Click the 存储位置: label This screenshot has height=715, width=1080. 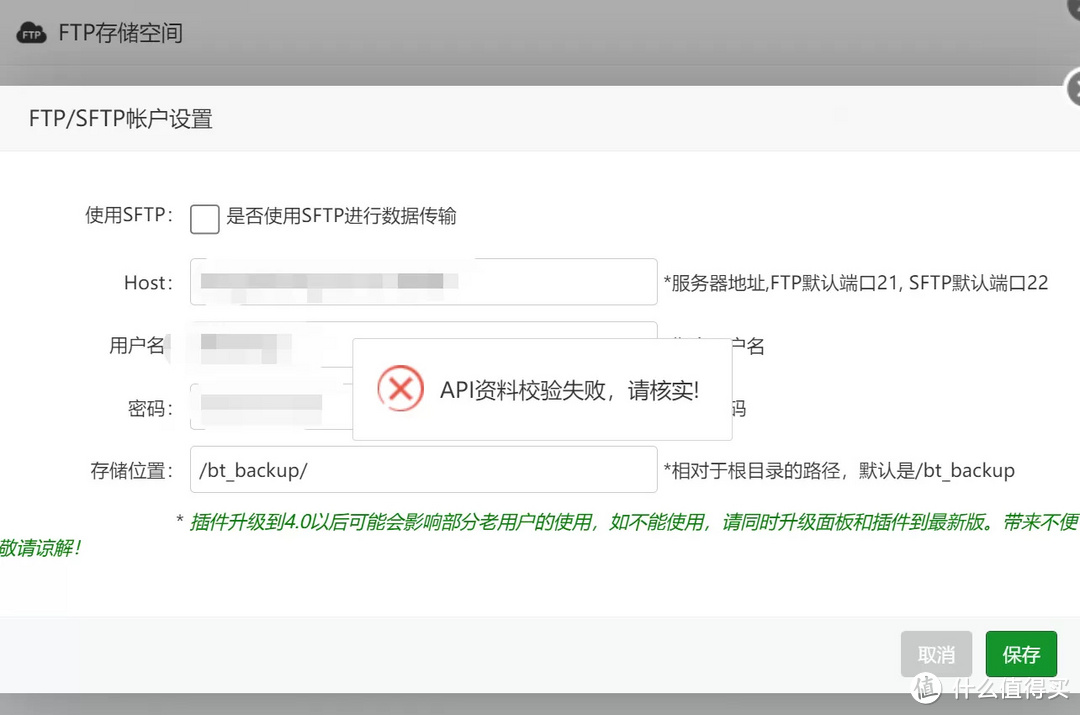point(132,471)
